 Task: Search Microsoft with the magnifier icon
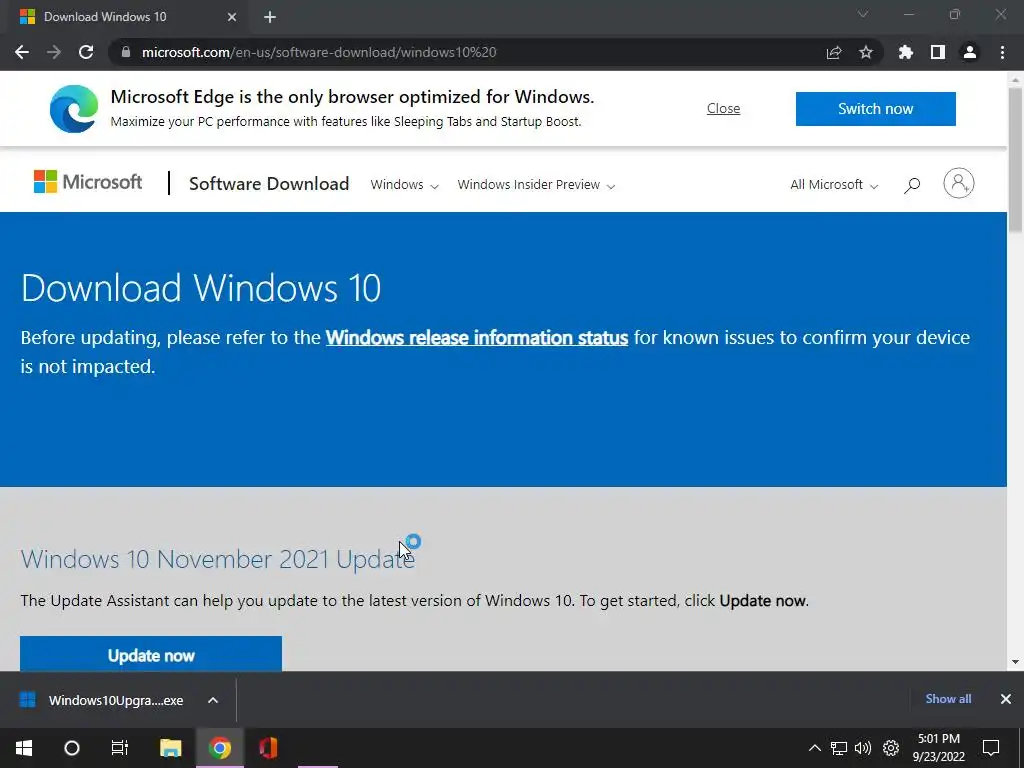pos(912,185)
